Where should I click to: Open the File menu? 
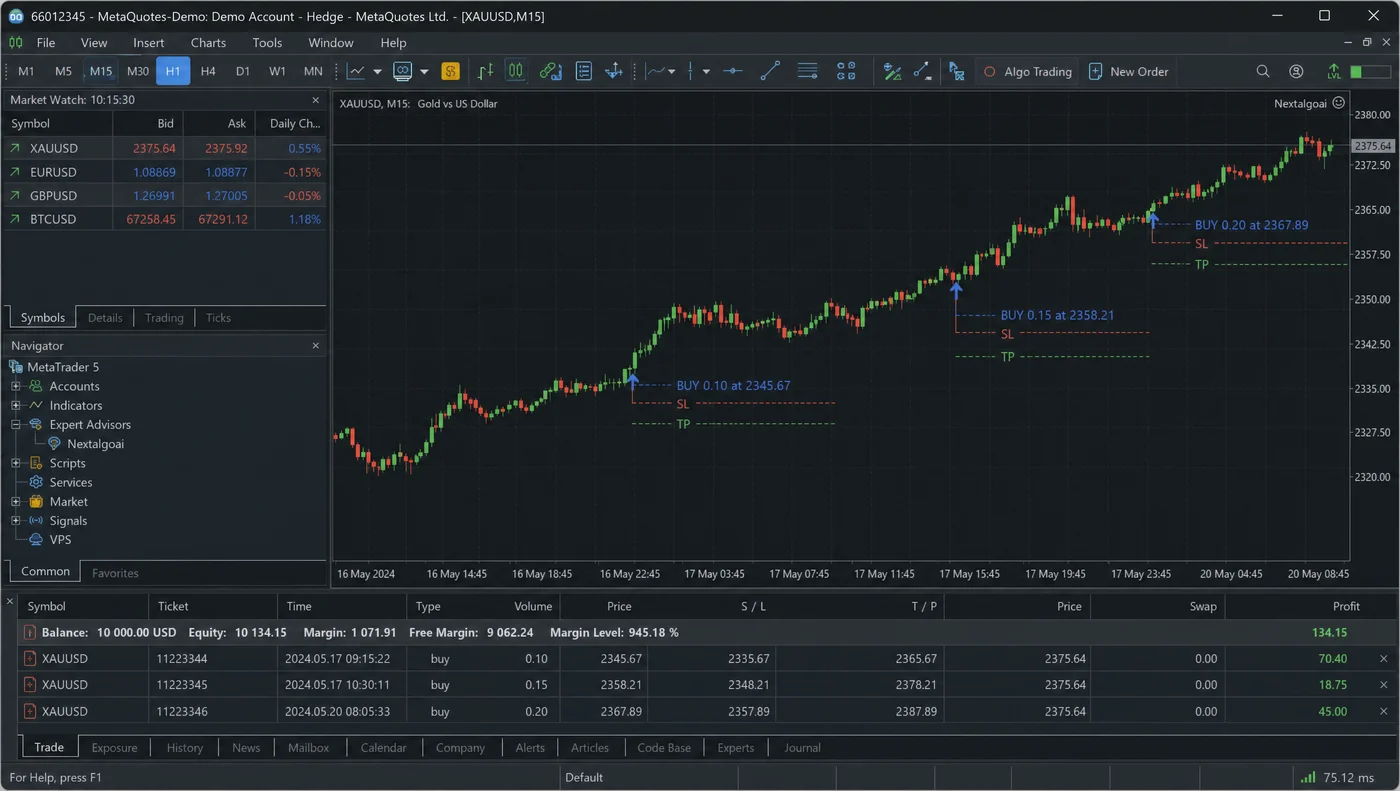[46, 43]
